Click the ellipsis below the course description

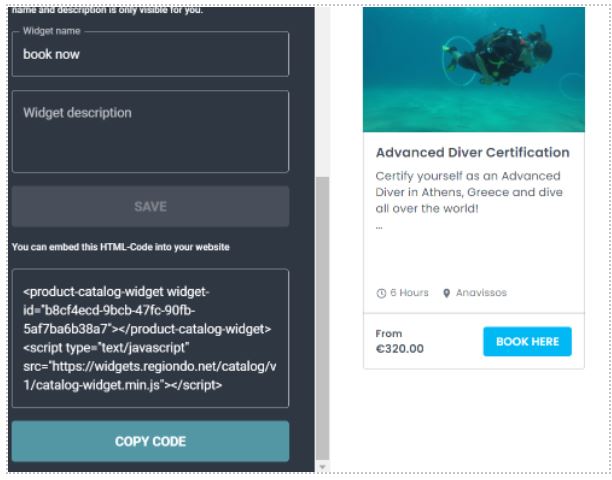[x=379, y=228]
